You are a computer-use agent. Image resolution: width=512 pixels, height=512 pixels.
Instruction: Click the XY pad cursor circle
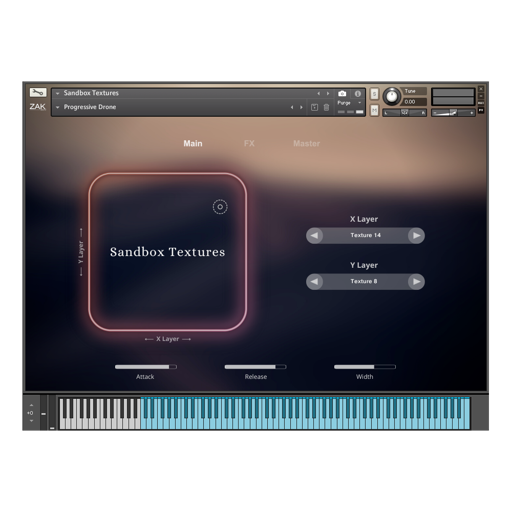(x=220, y=207)
